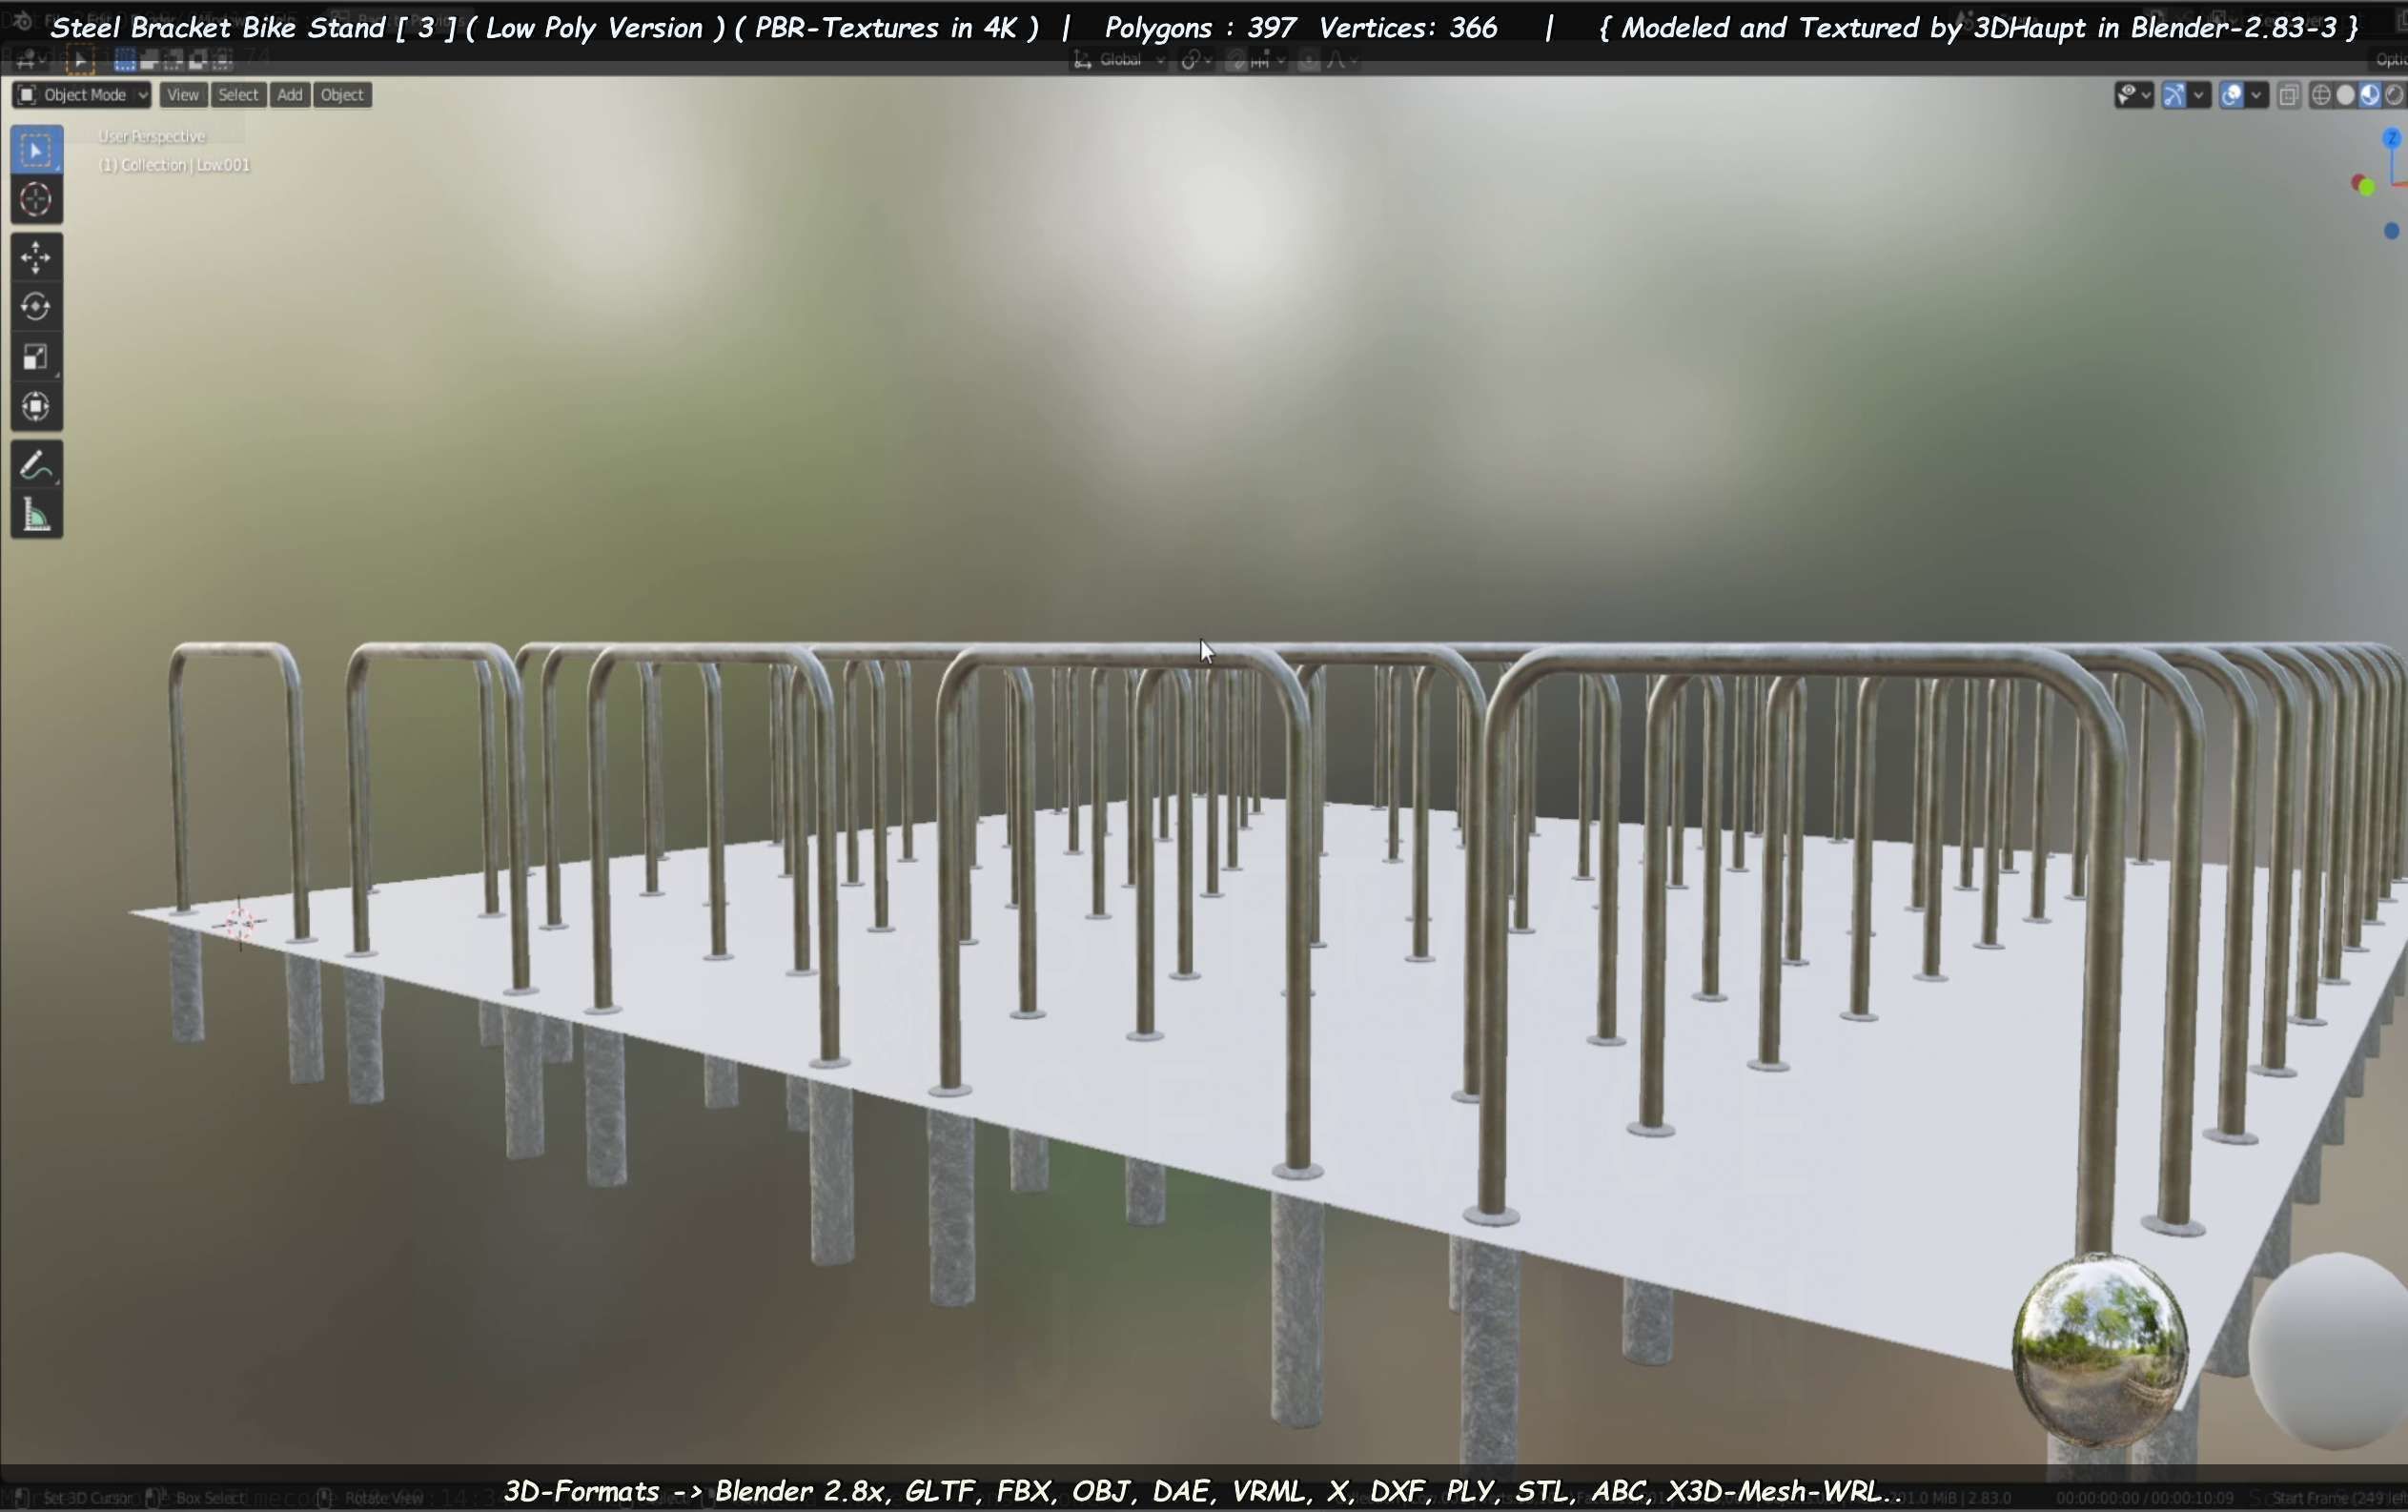Choose 'Extend selection' mode icon
The width and height of the screenshot is (2408, 1512).
[149, 61]
